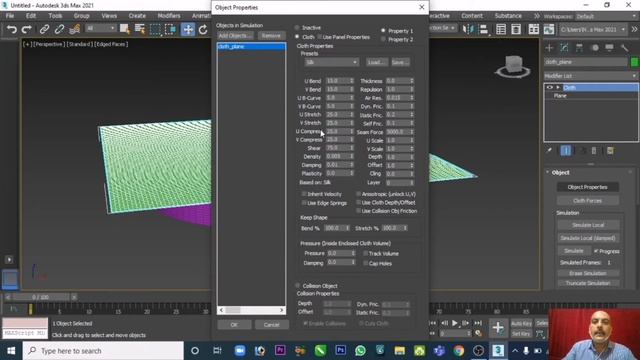Select the Cloth radio button

(297, 37)
